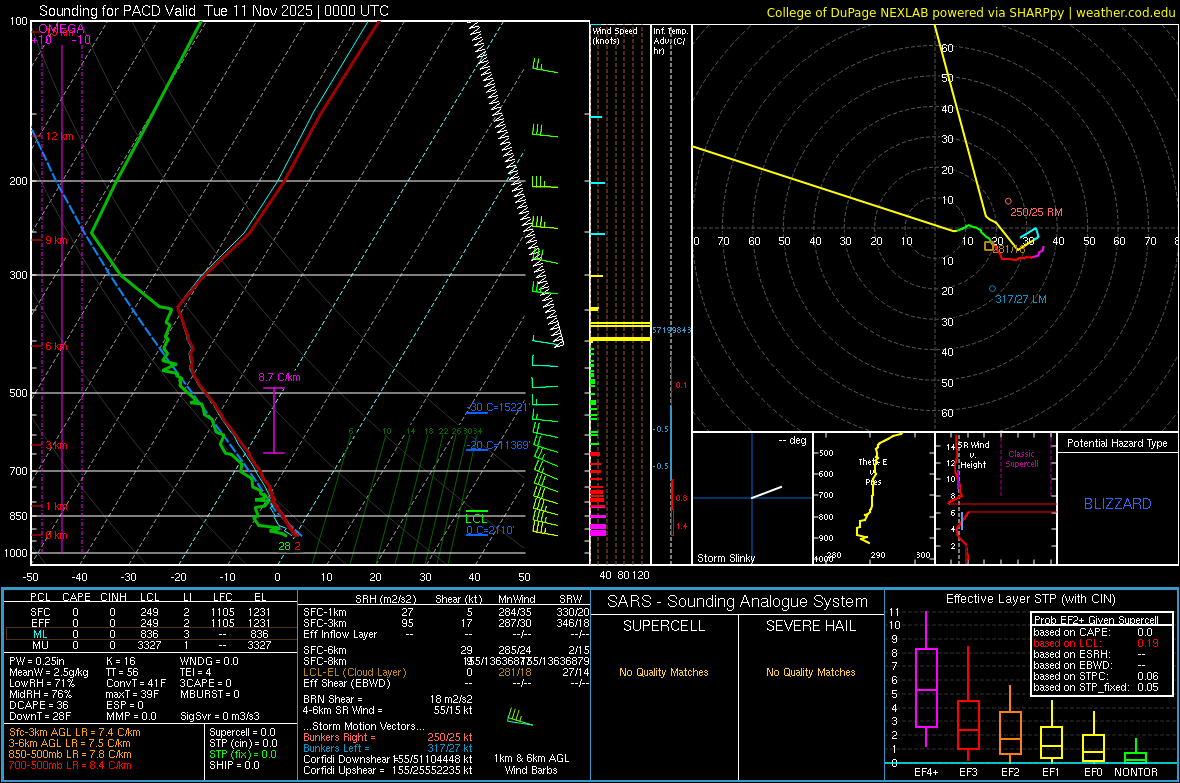
Task: Click the 'Eff Inflow Layer' row
Action: (x=446, y=634)
